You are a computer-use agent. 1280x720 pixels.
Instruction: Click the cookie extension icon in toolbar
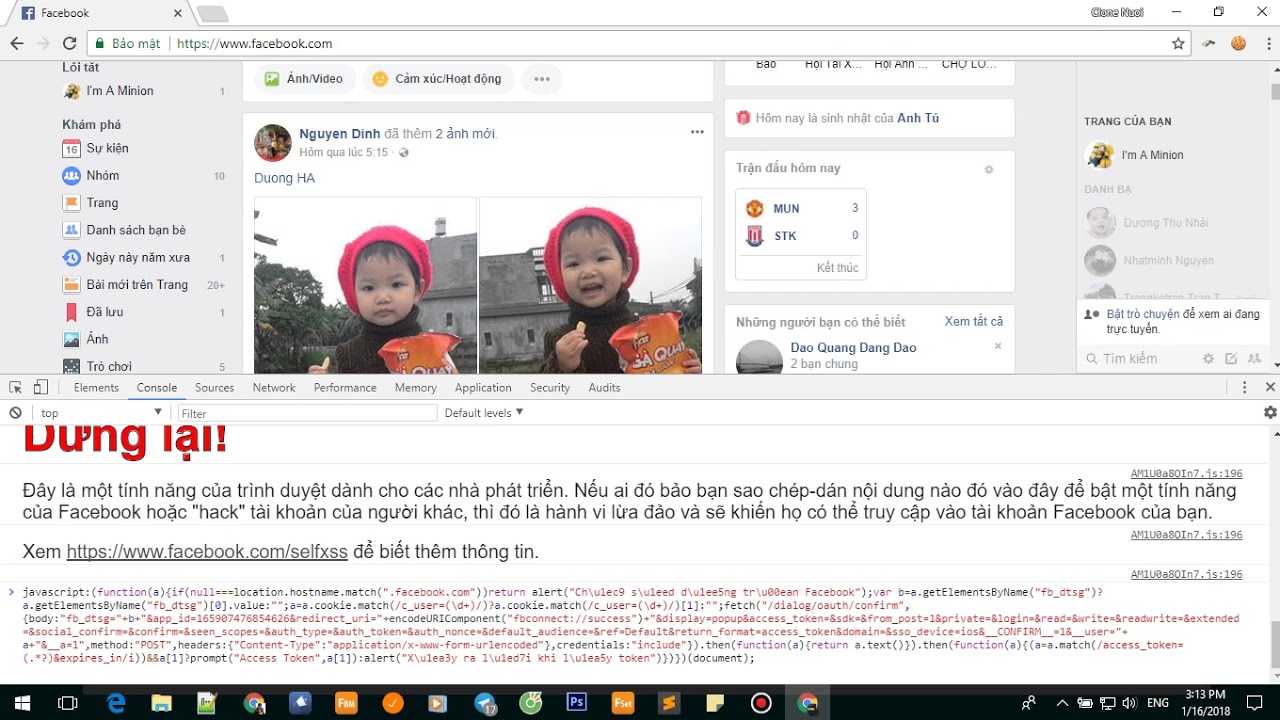(x=1238, y=44)
